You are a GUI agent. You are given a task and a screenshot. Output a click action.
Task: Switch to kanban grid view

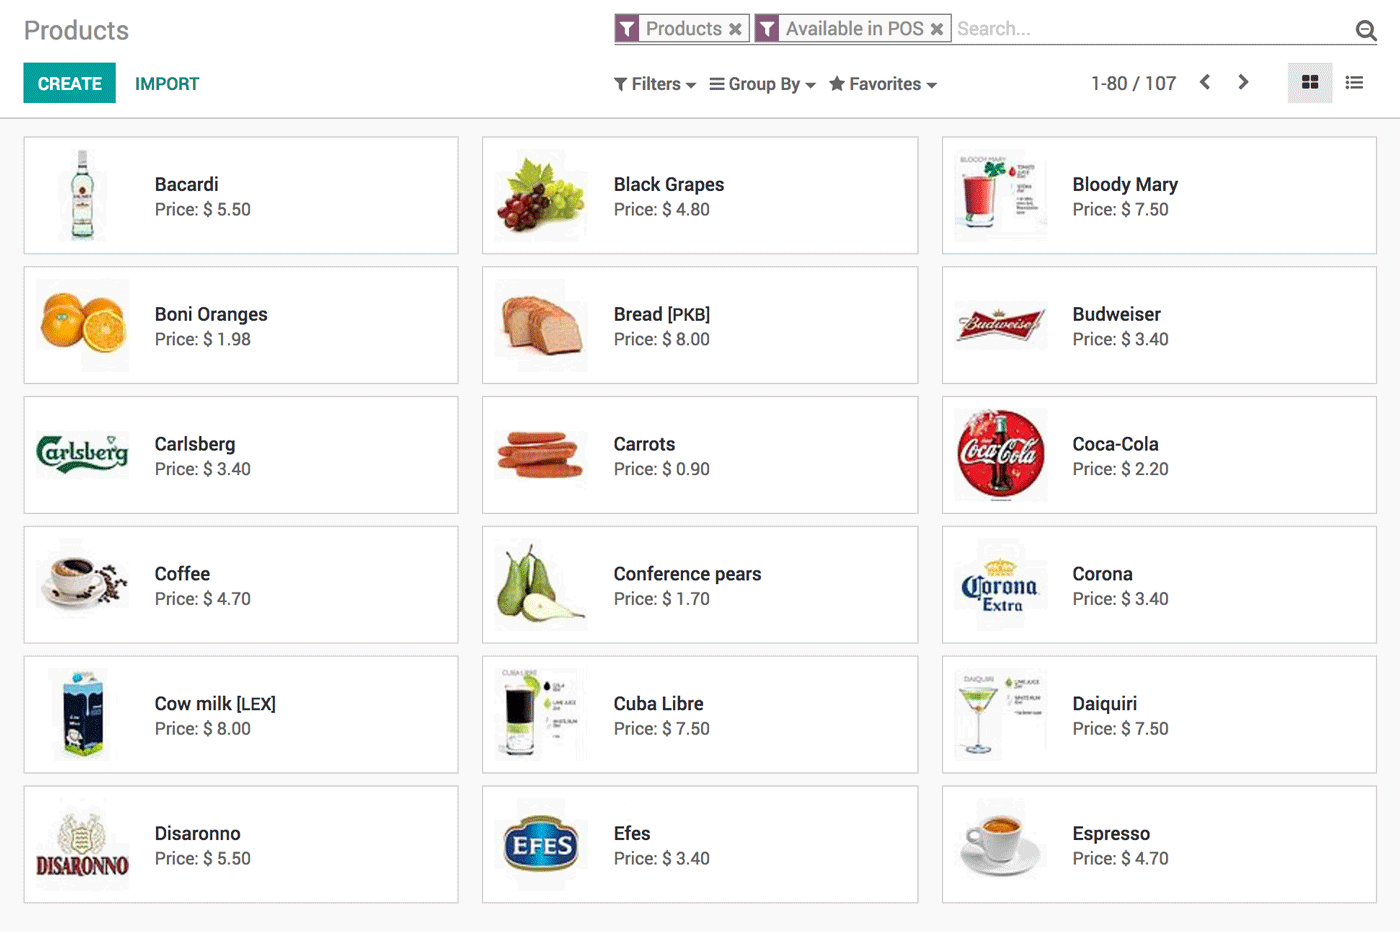coord(1310,83)
